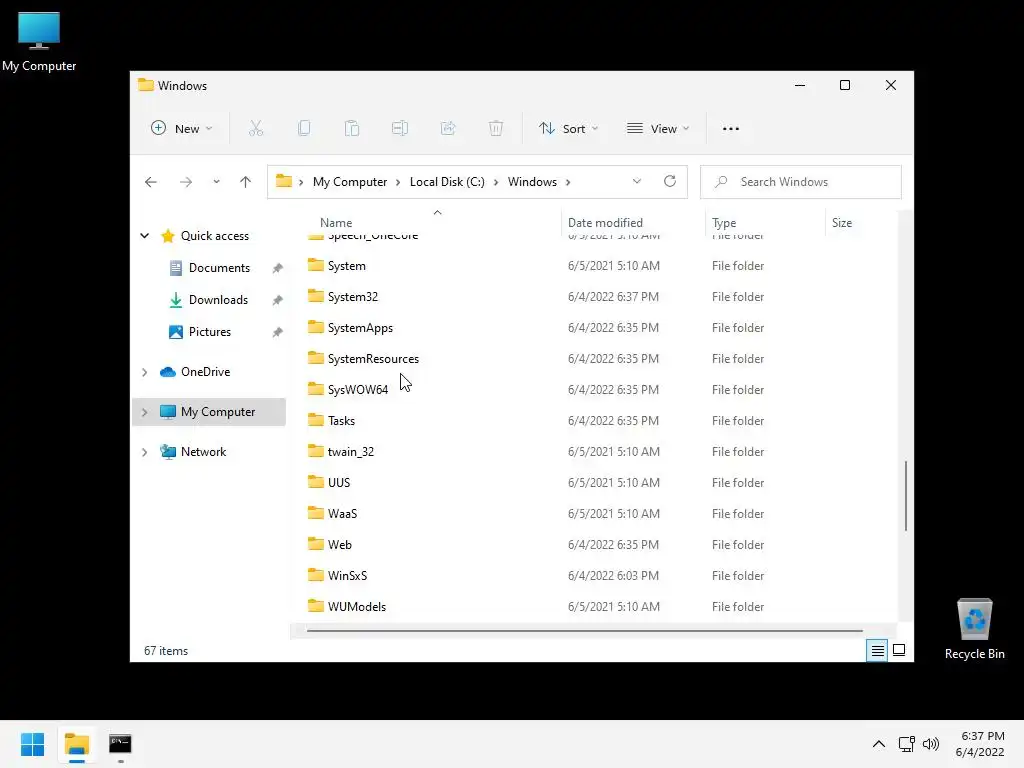1024x768 pixels.
Task: Click the Windows breadcrumb segment
Action: [532, 182]
